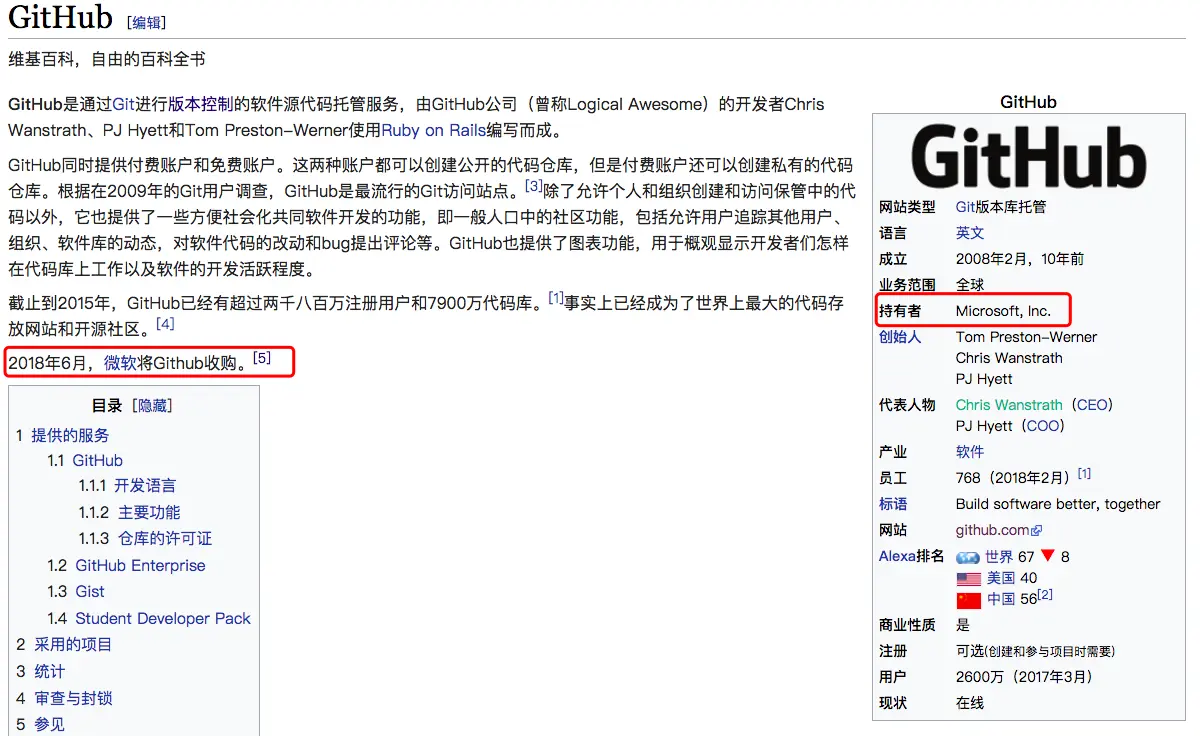Click the external link icon after github.com
This screenshot has height=736, width=1200.
tap(1034, 530)
